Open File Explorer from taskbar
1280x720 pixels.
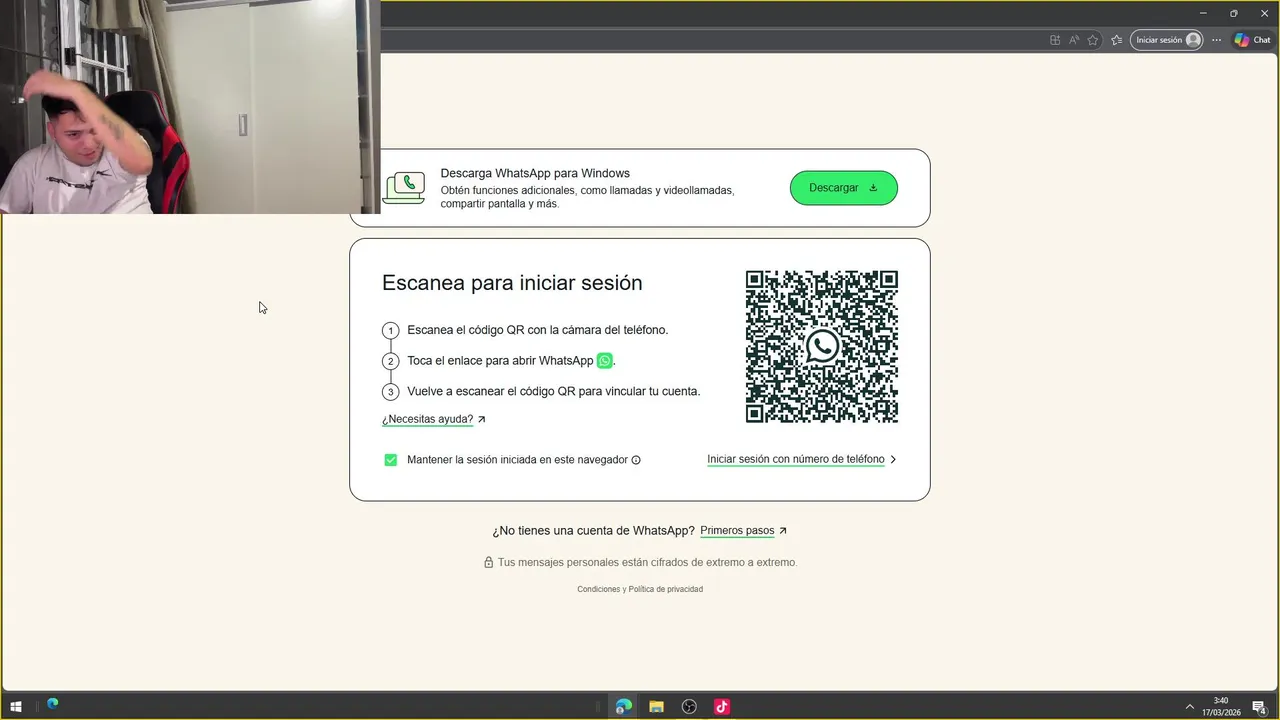(x=656, y=706)
